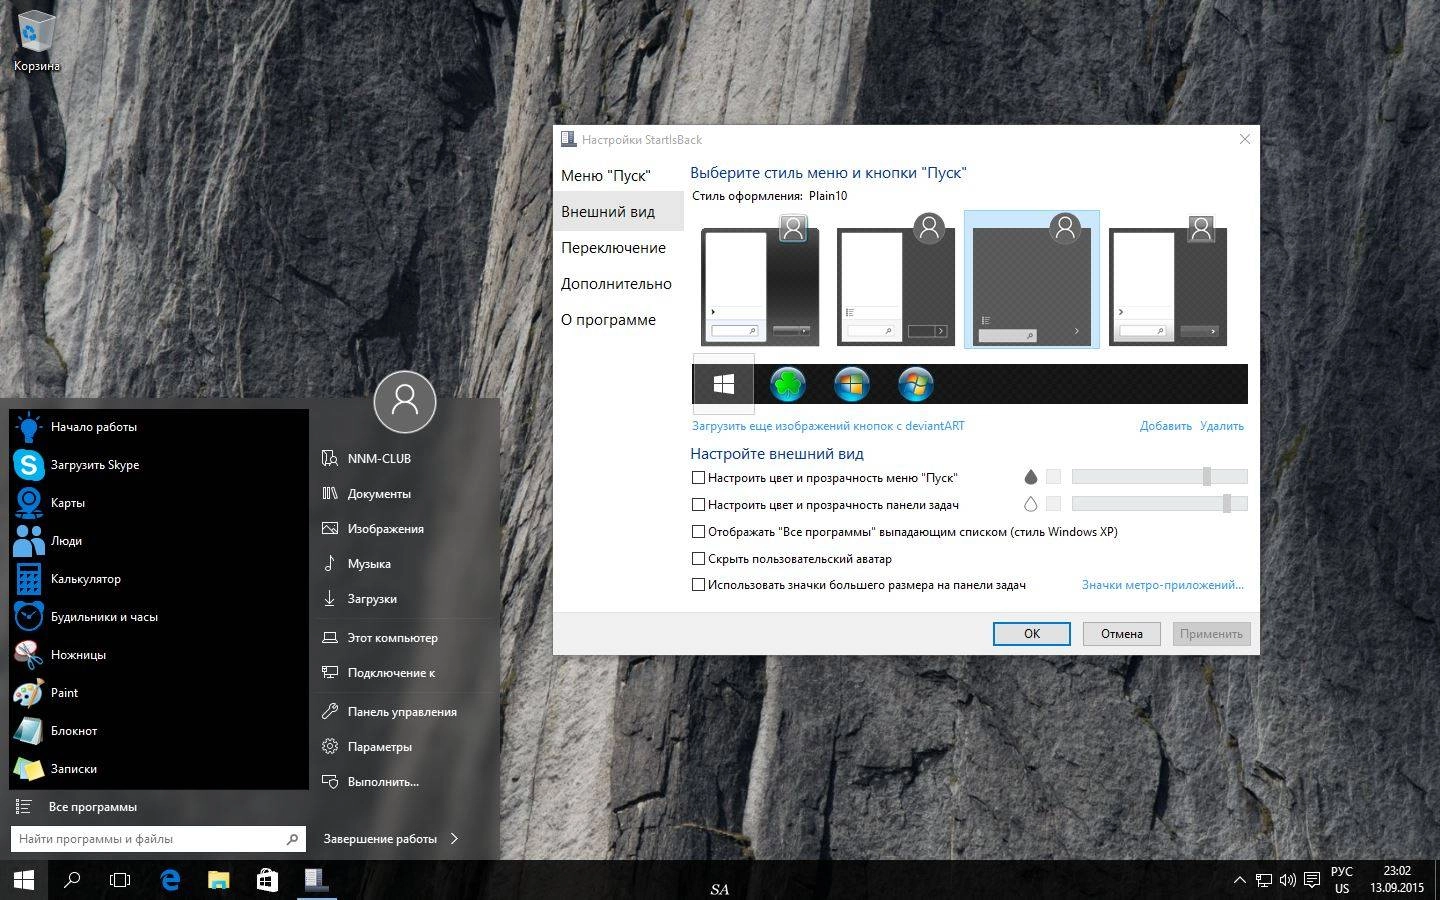Switch to О программе settings tab

pos(618,320)
